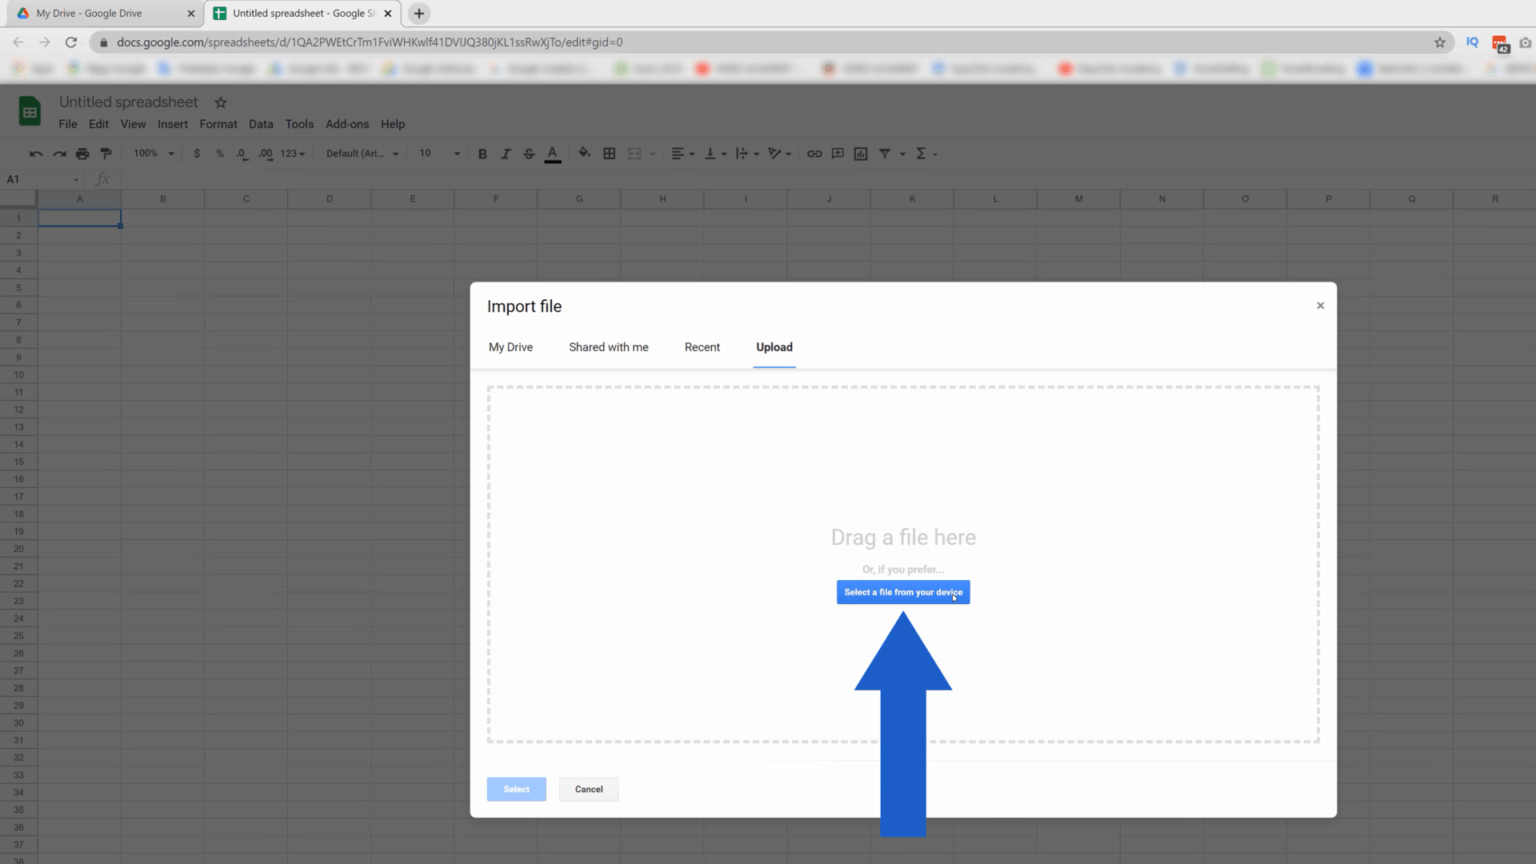Select the Paint format tool
The height and width of the screenshot is (864, 1536).
(105, 153)
